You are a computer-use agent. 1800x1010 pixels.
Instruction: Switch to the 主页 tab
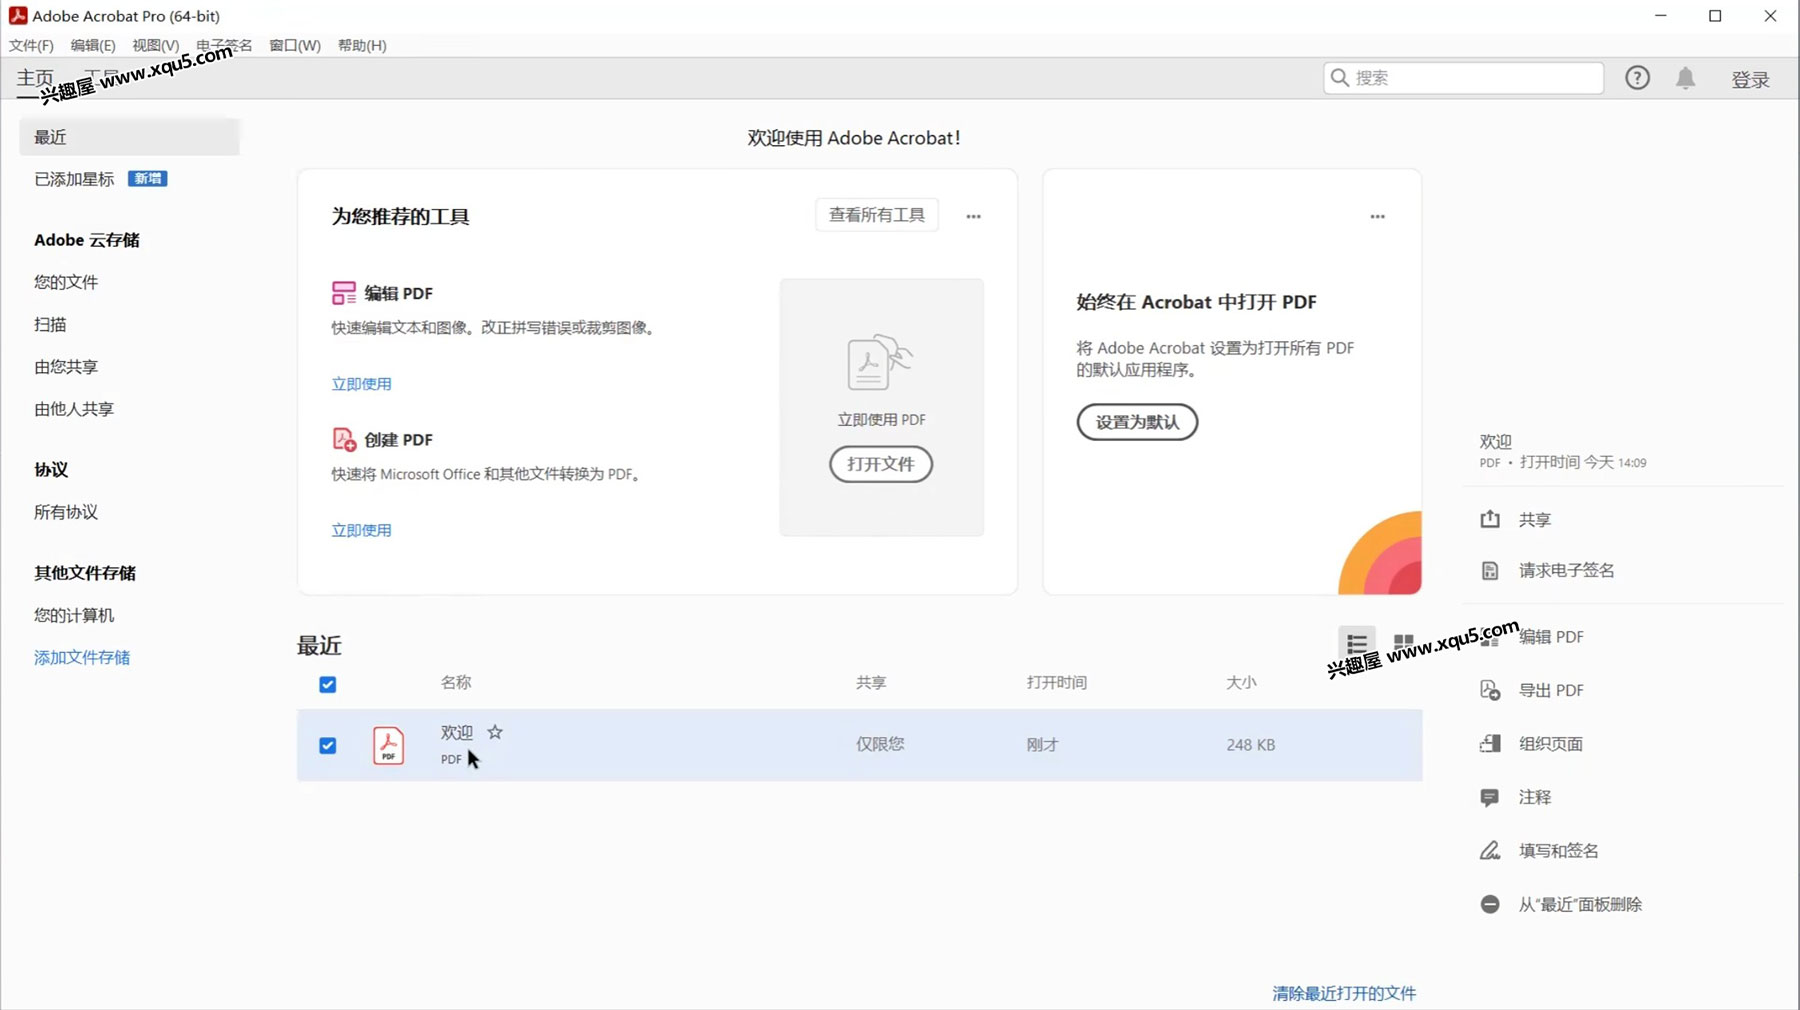click(x=35, y=78)
